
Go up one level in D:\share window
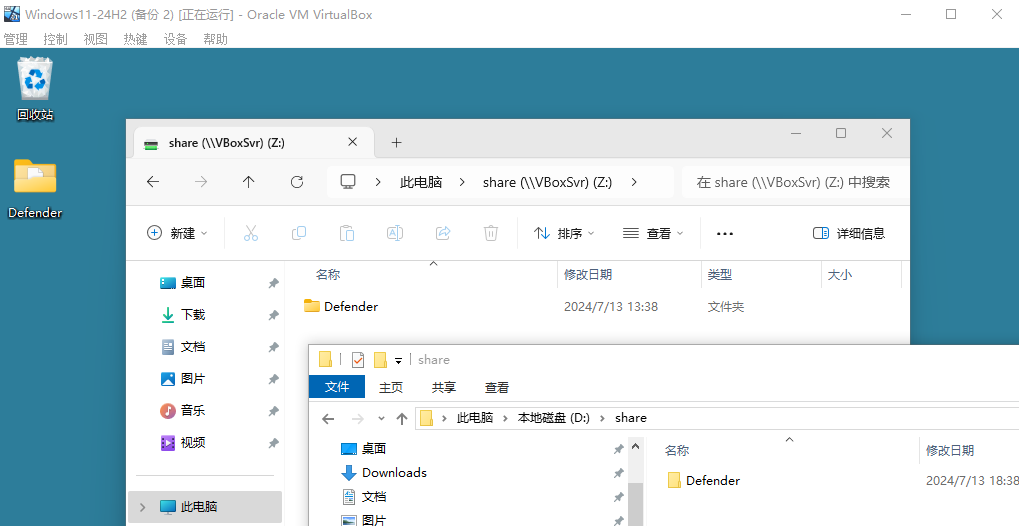(x=402, y=419)
